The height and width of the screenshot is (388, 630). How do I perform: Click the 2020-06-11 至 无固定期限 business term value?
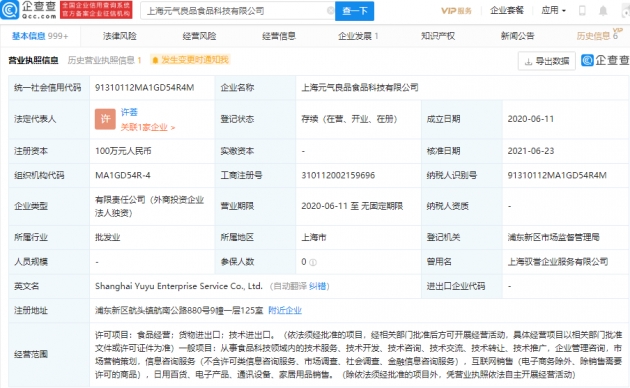click(352, 206)
